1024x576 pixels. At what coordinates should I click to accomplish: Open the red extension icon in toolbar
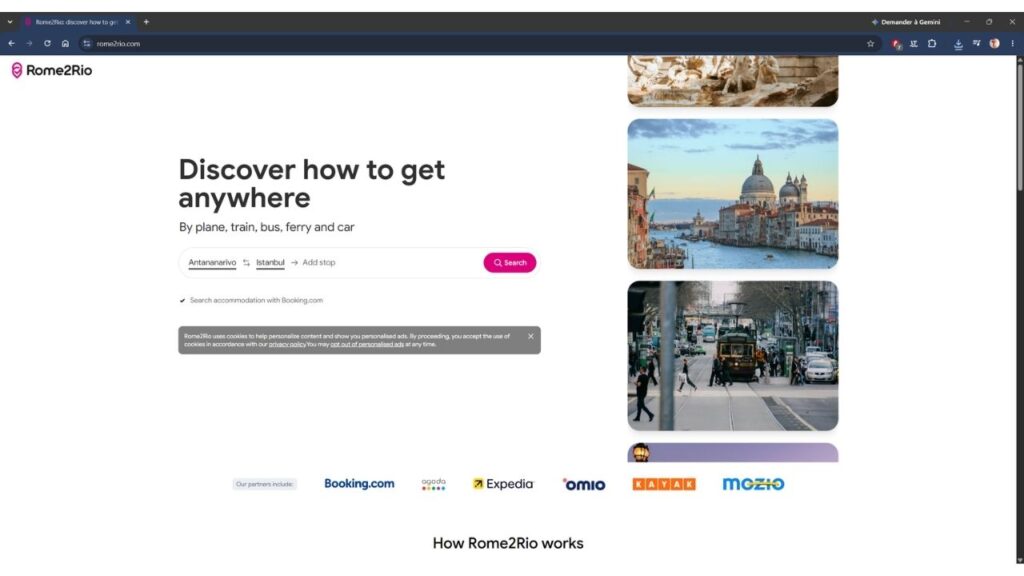point(896,44)
